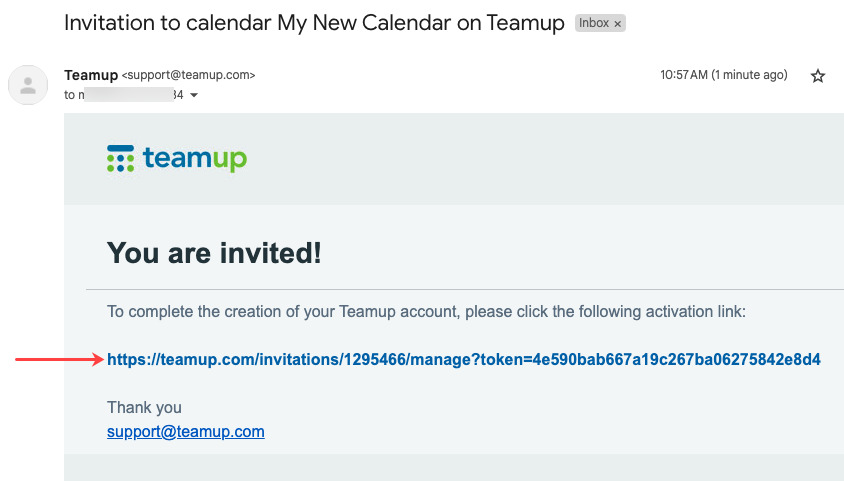Click the account creation instruction sentence
This screenshot has height=481, width=844.
point(427,312)
